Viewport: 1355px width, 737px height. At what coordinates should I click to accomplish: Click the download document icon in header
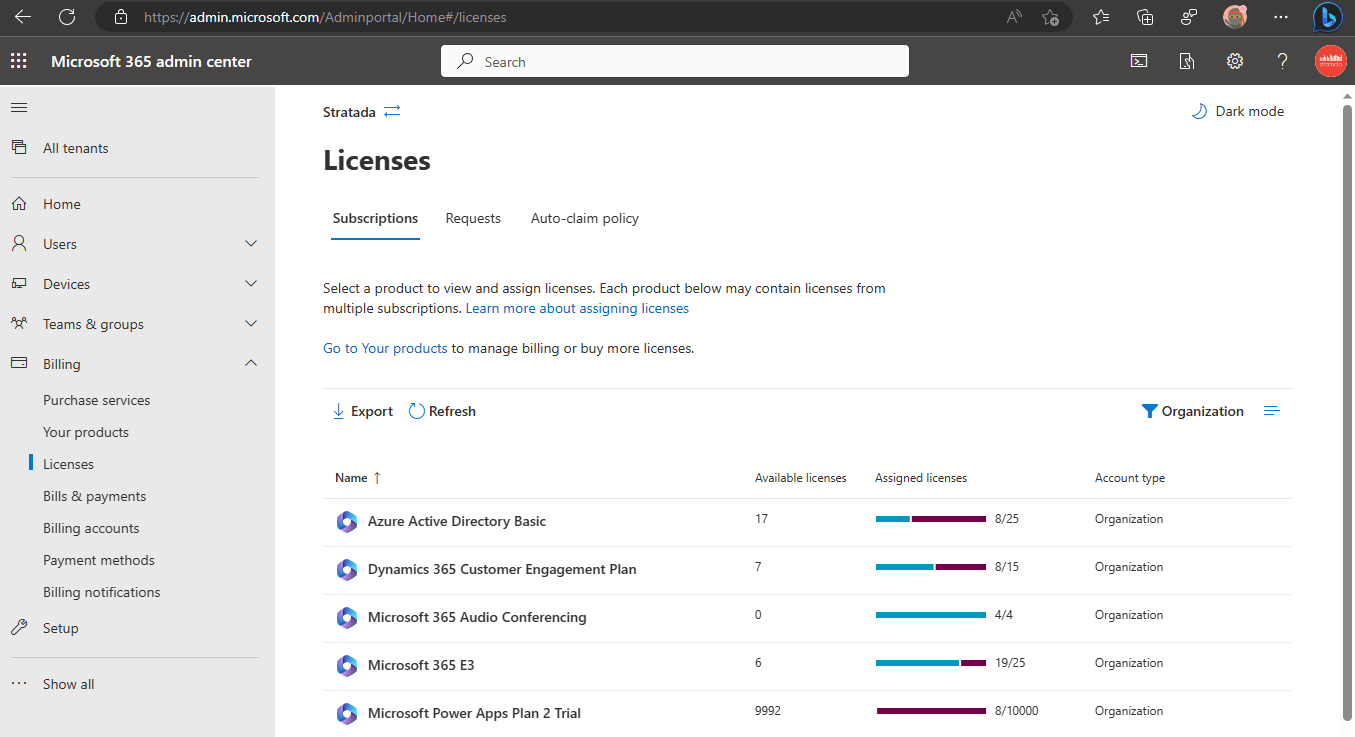click(x=1187, y=61)
